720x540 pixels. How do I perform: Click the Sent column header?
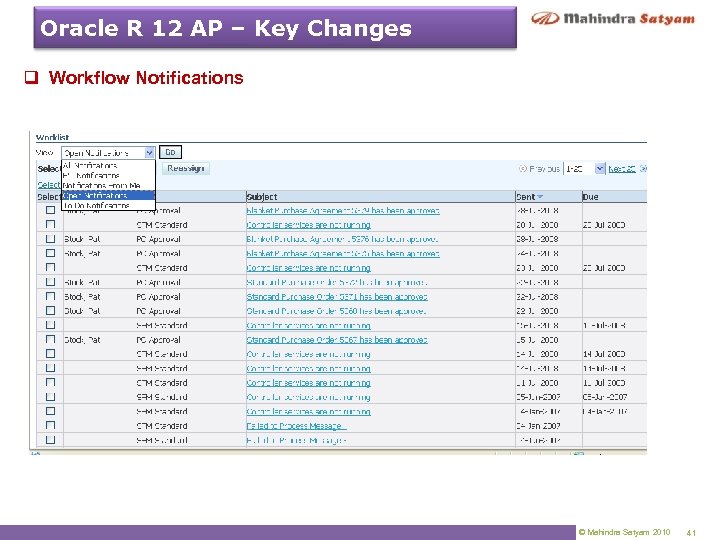tap(525, 197)
